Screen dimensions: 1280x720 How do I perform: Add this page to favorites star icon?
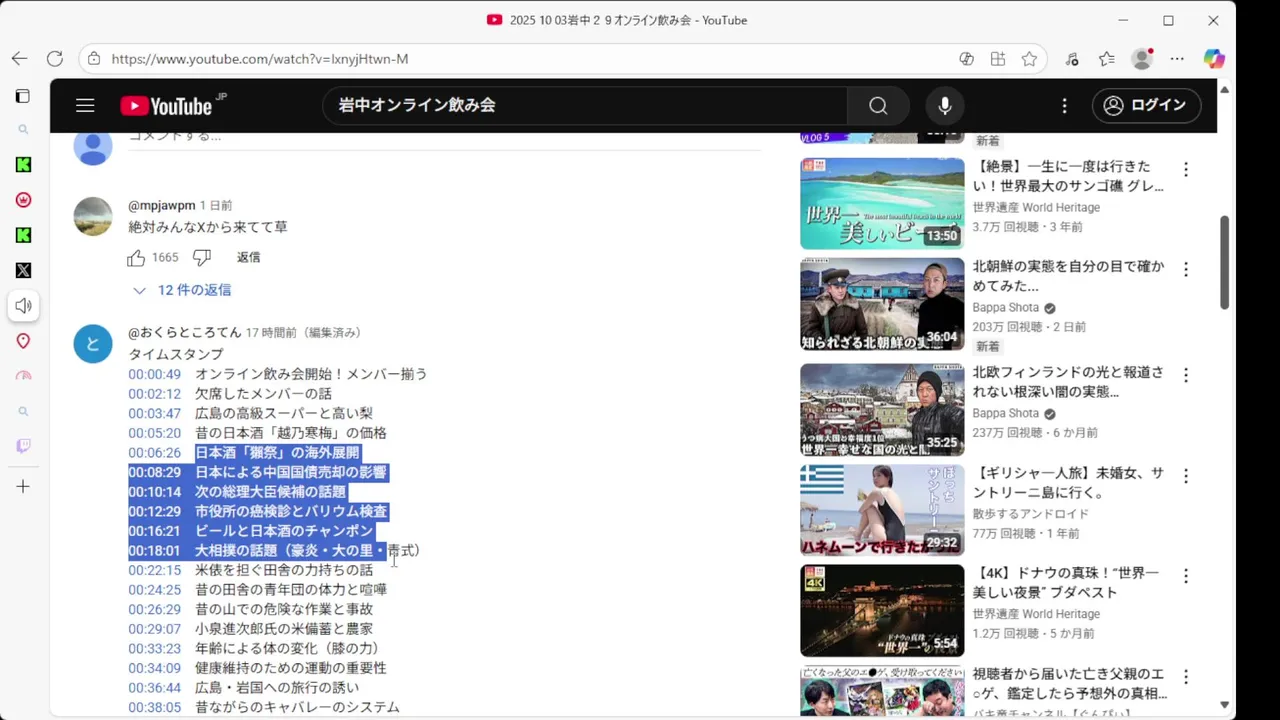1029,59
